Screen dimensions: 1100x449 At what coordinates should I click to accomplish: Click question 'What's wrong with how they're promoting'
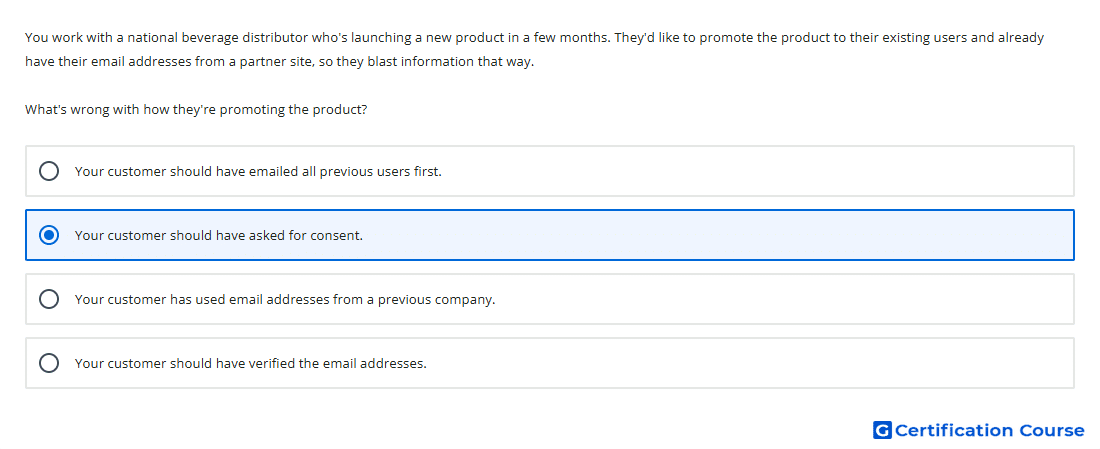click(x=196, y=110)
